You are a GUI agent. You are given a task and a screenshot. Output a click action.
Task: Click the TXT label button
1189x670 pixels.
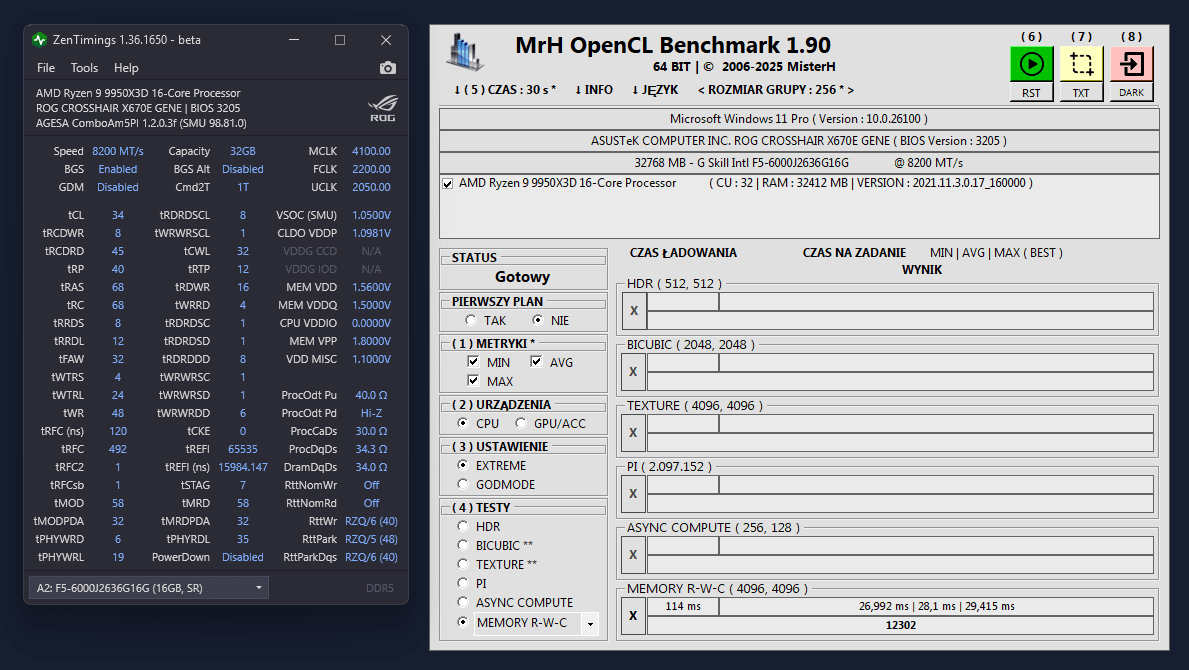click(1081, 92)
